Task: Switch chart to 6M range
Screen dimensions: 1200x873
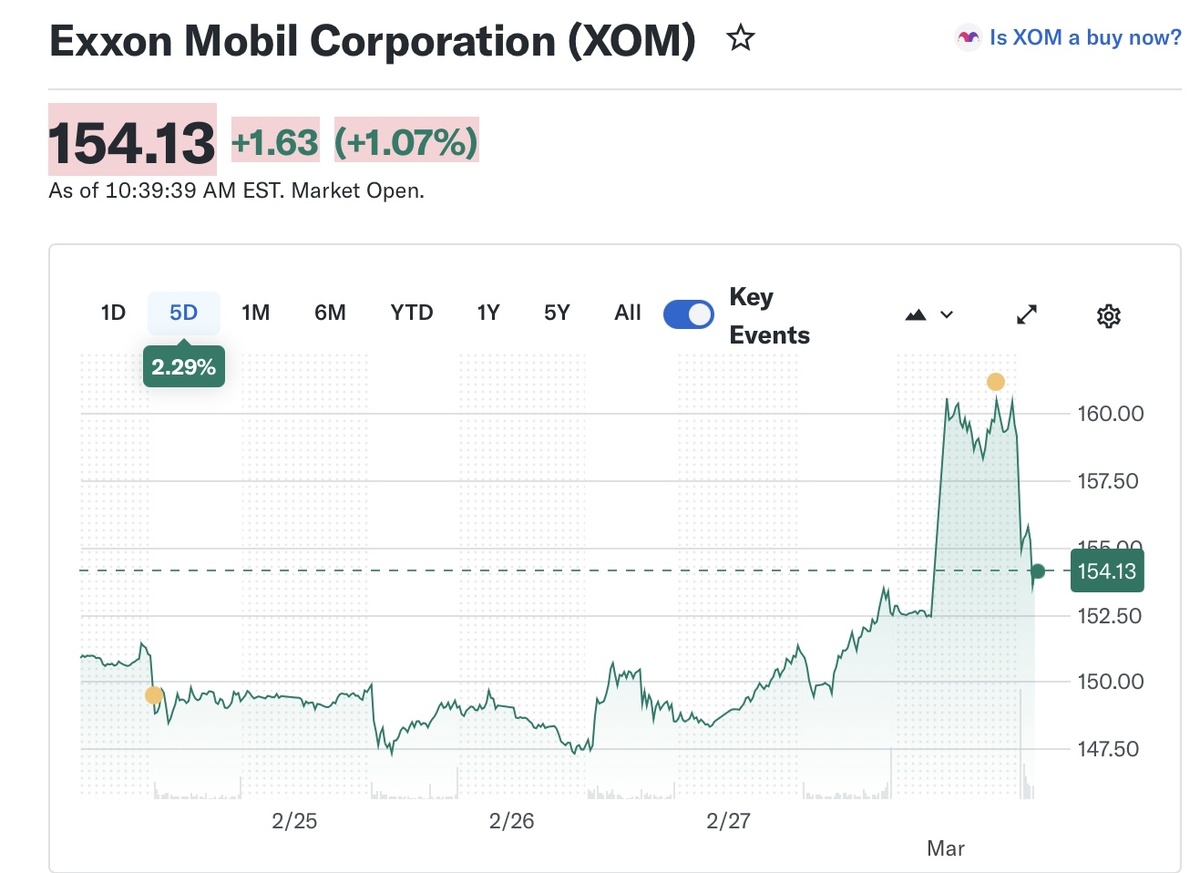Action: 329,313
